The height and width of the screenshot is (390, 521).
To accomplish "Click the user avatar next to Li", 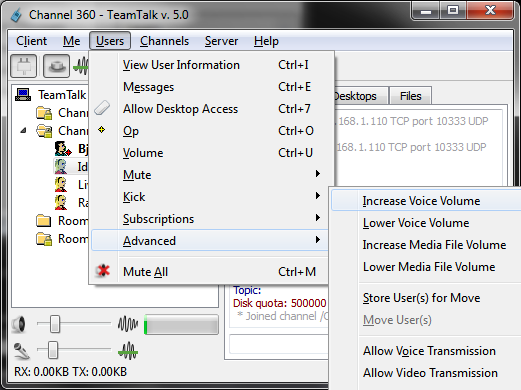I will point(61,184).
